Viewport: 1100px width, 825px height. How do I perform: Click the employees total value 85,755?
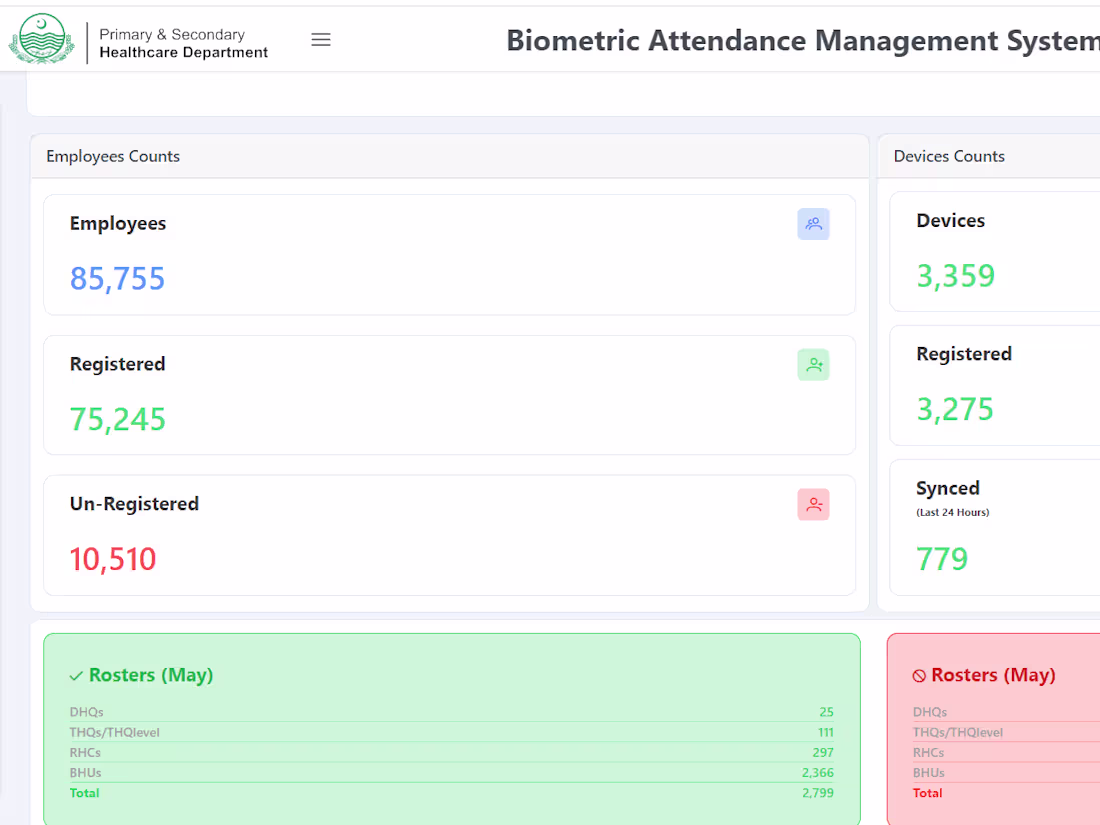(x=117, y=279)
